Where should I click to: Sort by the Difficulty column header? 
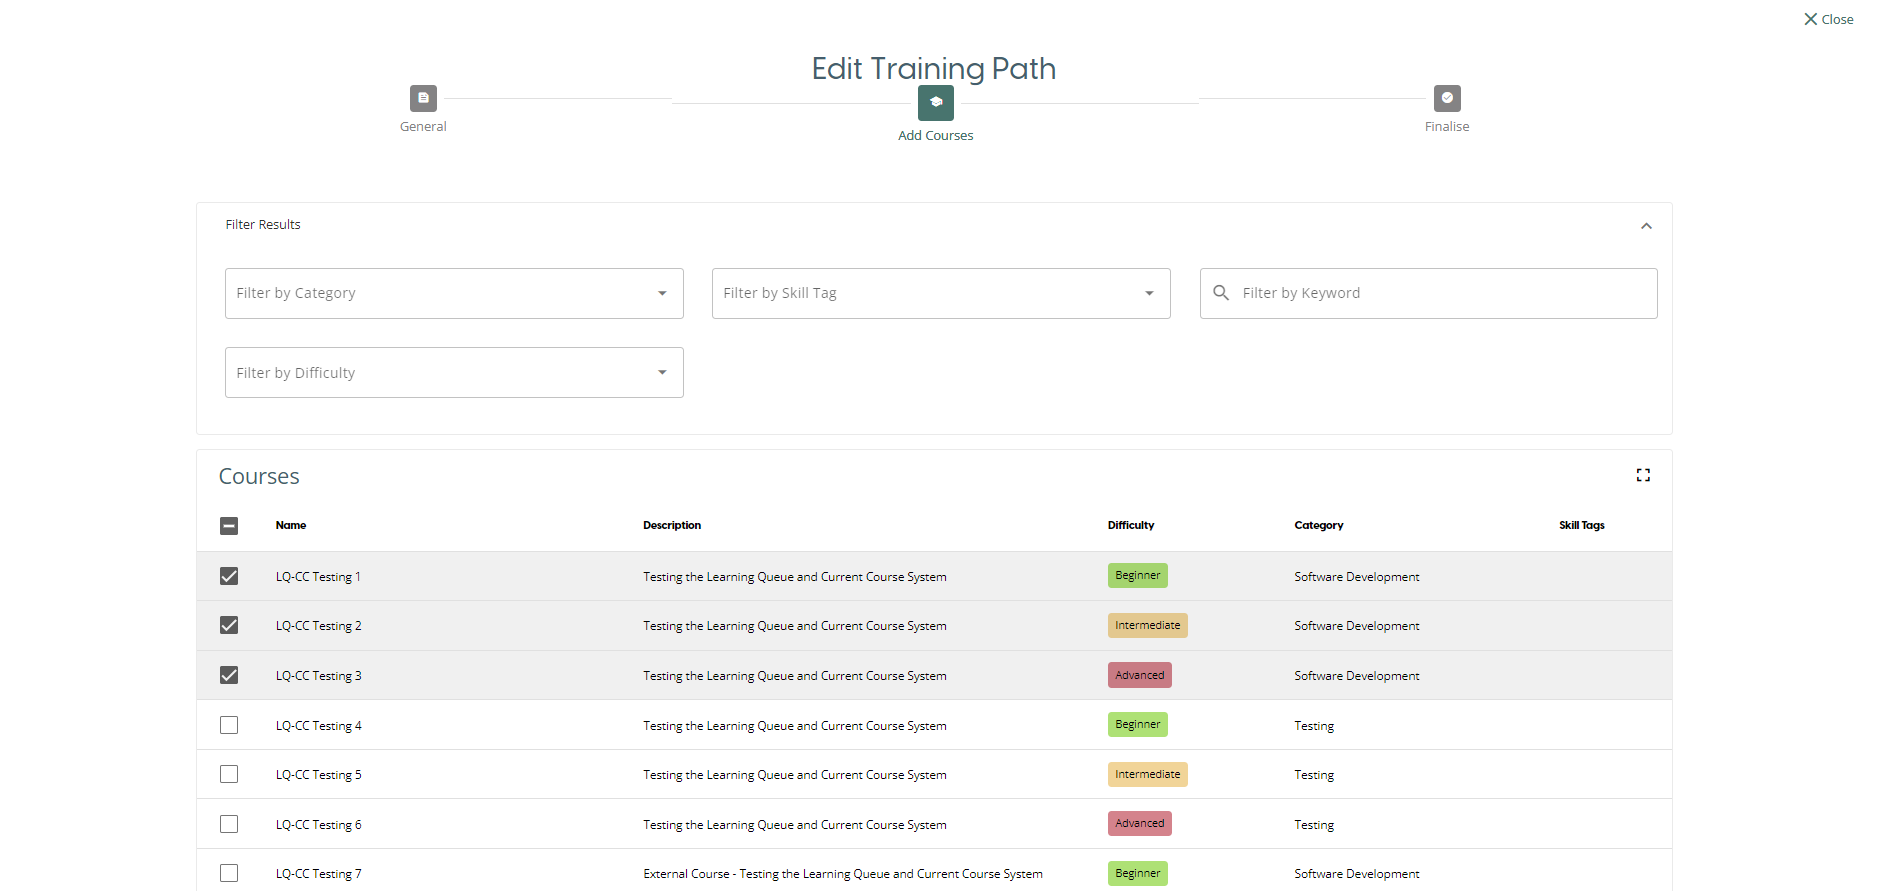(x=1130, y=525)
